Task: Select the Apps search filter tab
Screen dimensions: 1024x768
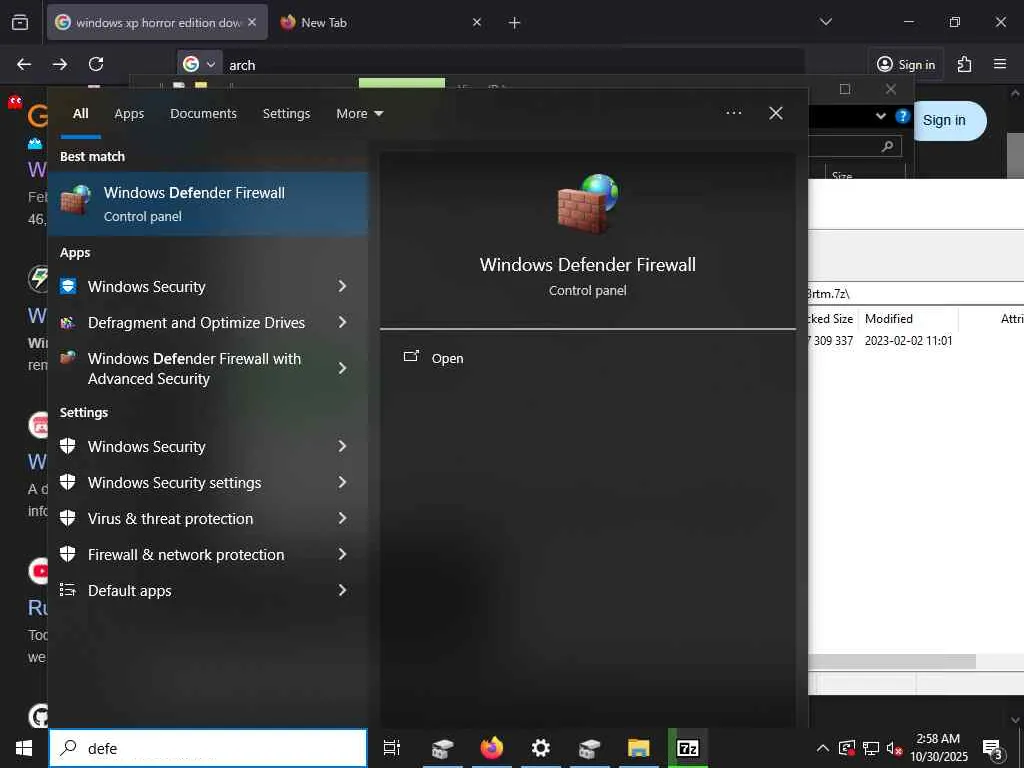Action: click(129, 114)
